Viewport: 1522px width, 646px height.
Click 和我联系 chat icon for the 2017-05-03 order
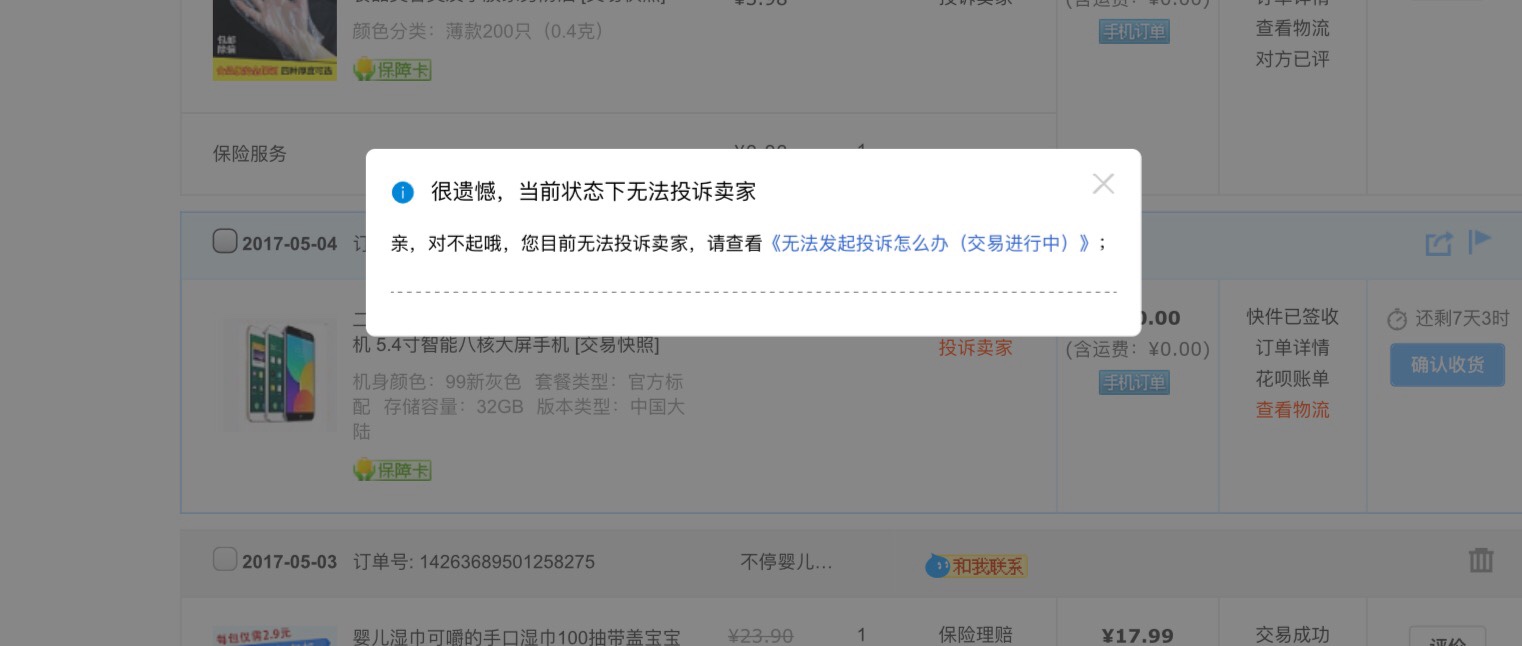[x=976, y=567]
